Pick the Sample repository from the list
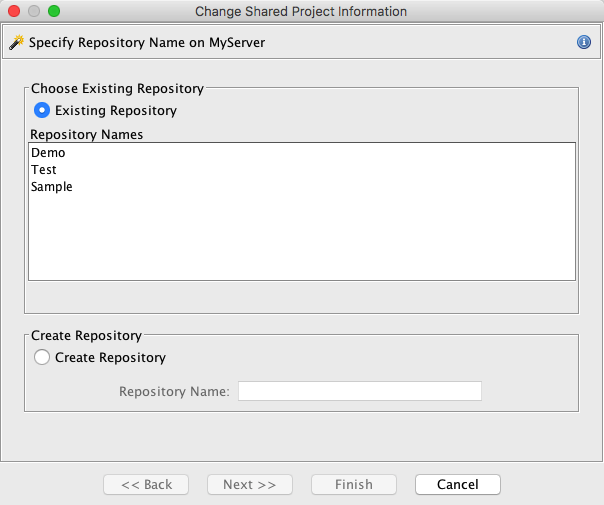 pyautogui.click(x=52, y=187)
